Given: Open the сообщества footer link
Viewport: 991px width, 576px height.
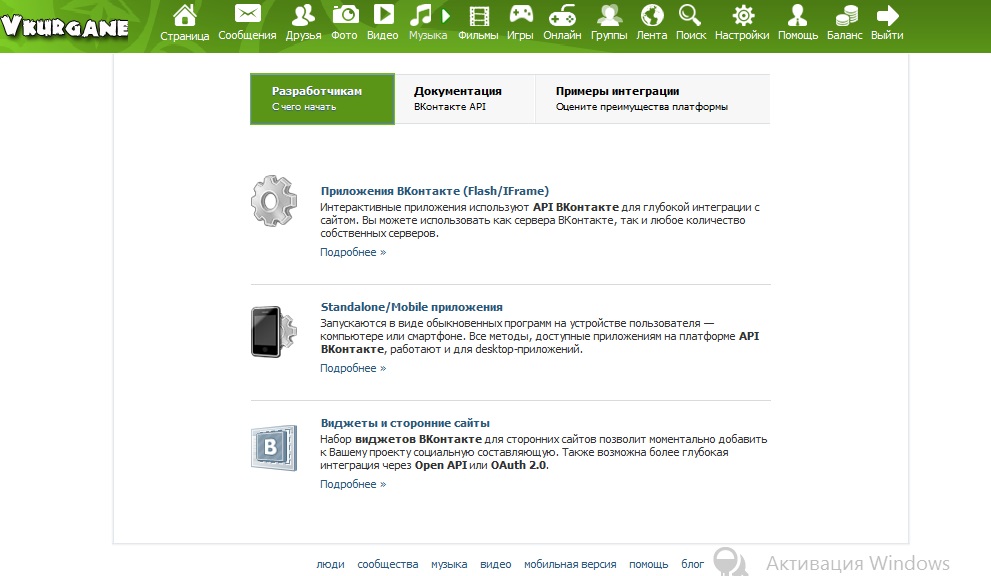Looking at the screenshot, I should pyautogui.click(x=387, y=564).
